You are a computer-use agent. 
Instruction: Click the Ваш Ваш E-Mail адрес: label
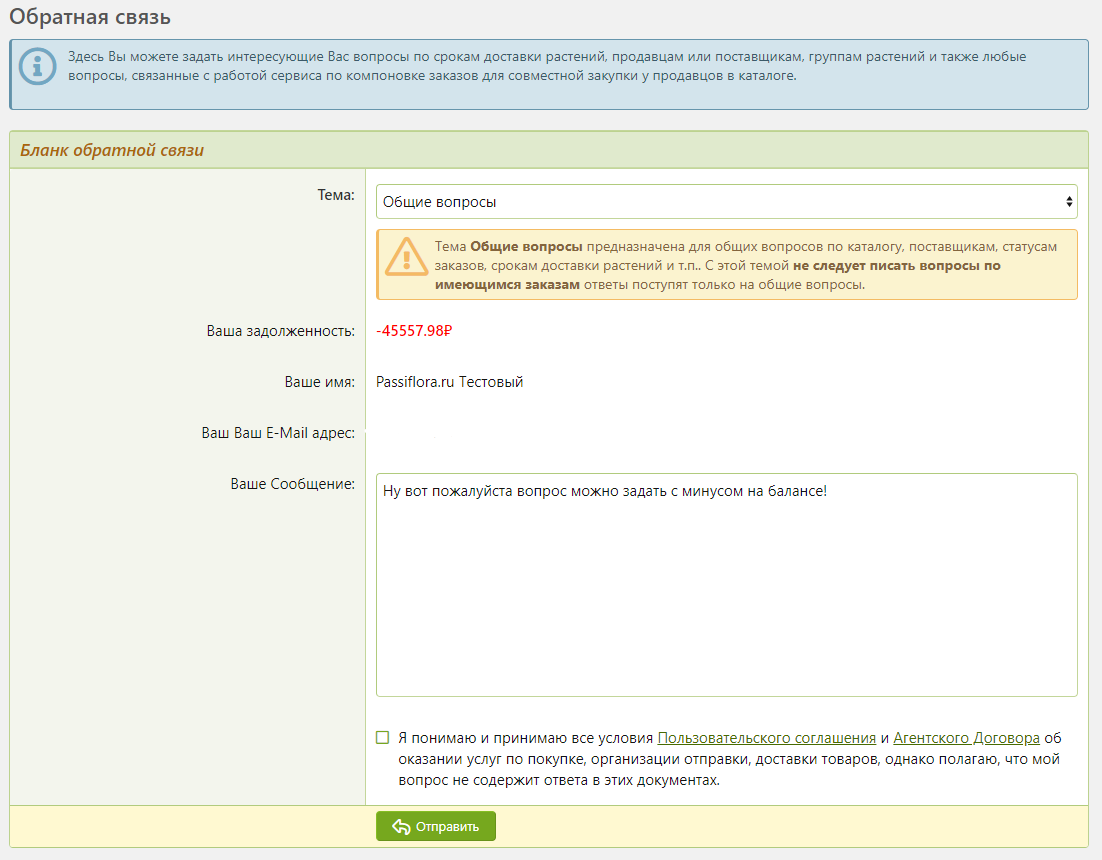pyautogui.click(x=278, y=433)
